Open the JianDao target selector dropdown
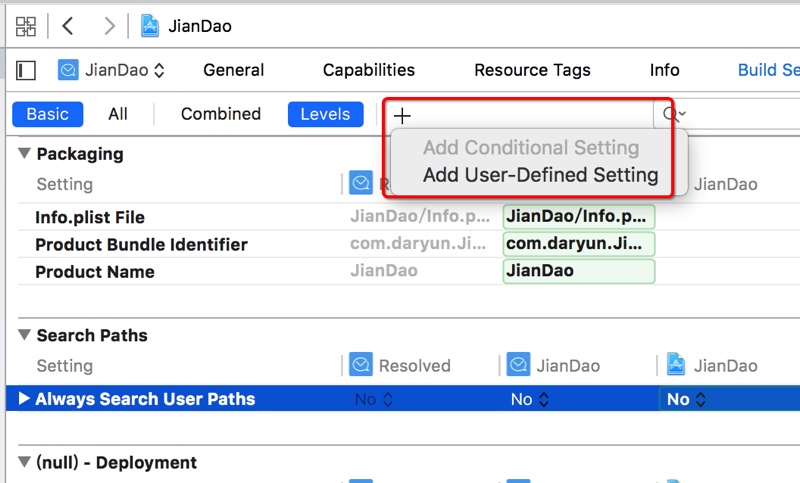Screen dimensions: 800x483 (111, 70)
